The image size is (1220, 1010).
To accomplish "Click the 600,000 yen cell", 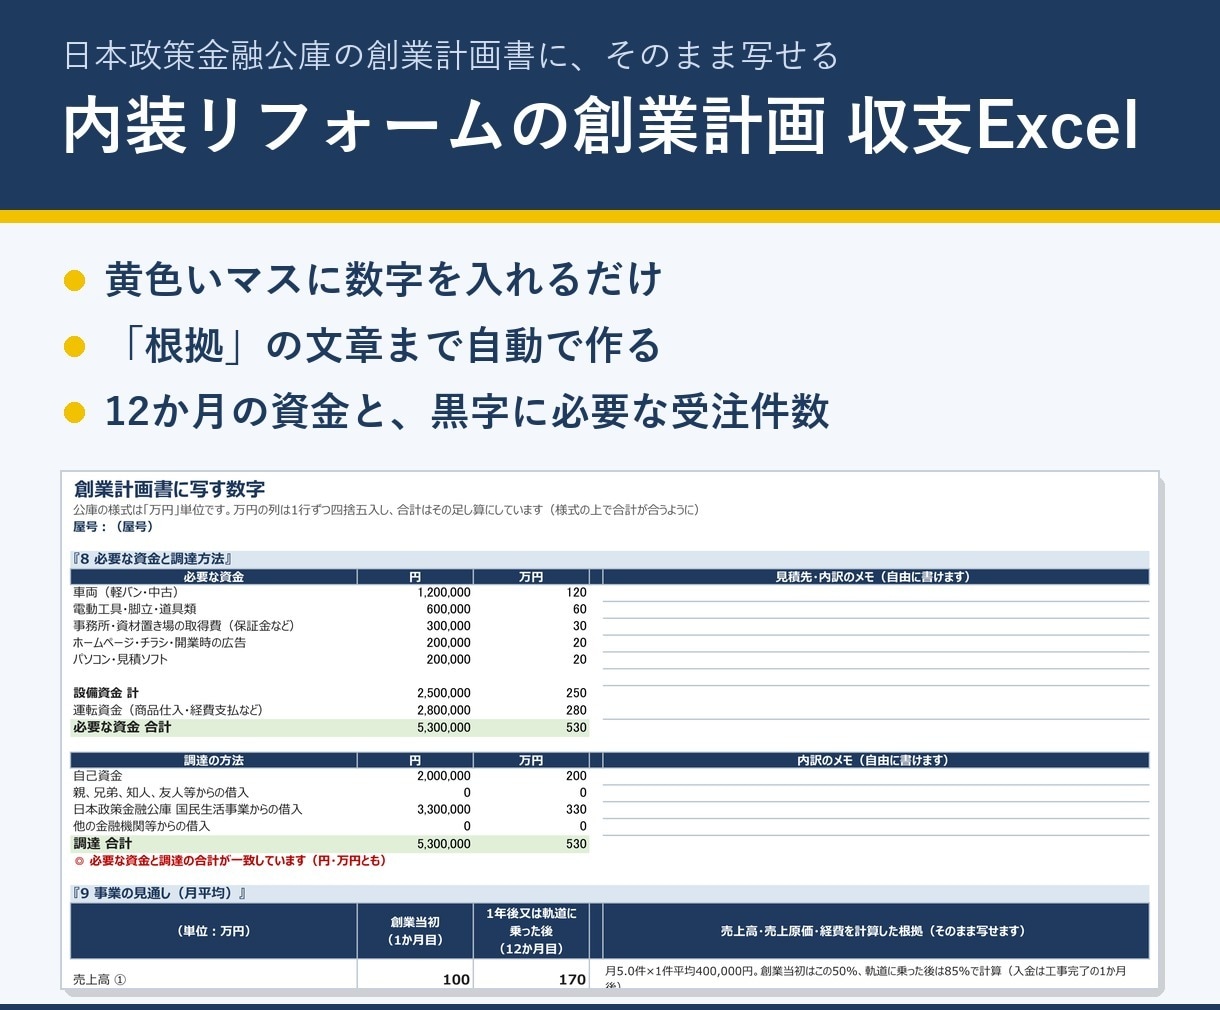I will tap(448, 609).
